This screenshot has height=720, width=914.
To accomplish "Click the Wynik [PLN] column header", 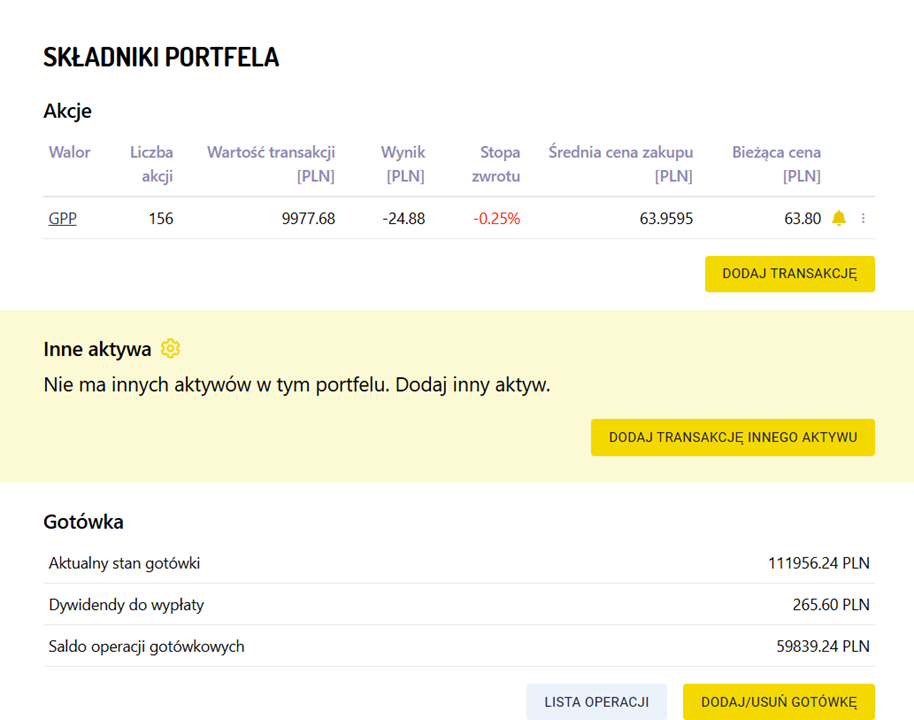I will tap(403, 164).
